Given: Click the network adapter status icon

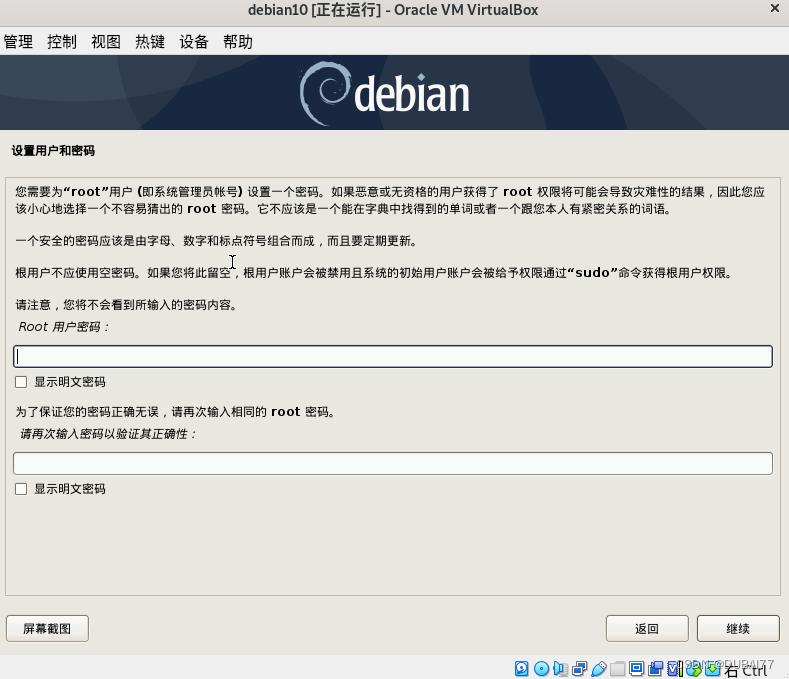Looking at the screenshot, I should [x=580, y=668].
